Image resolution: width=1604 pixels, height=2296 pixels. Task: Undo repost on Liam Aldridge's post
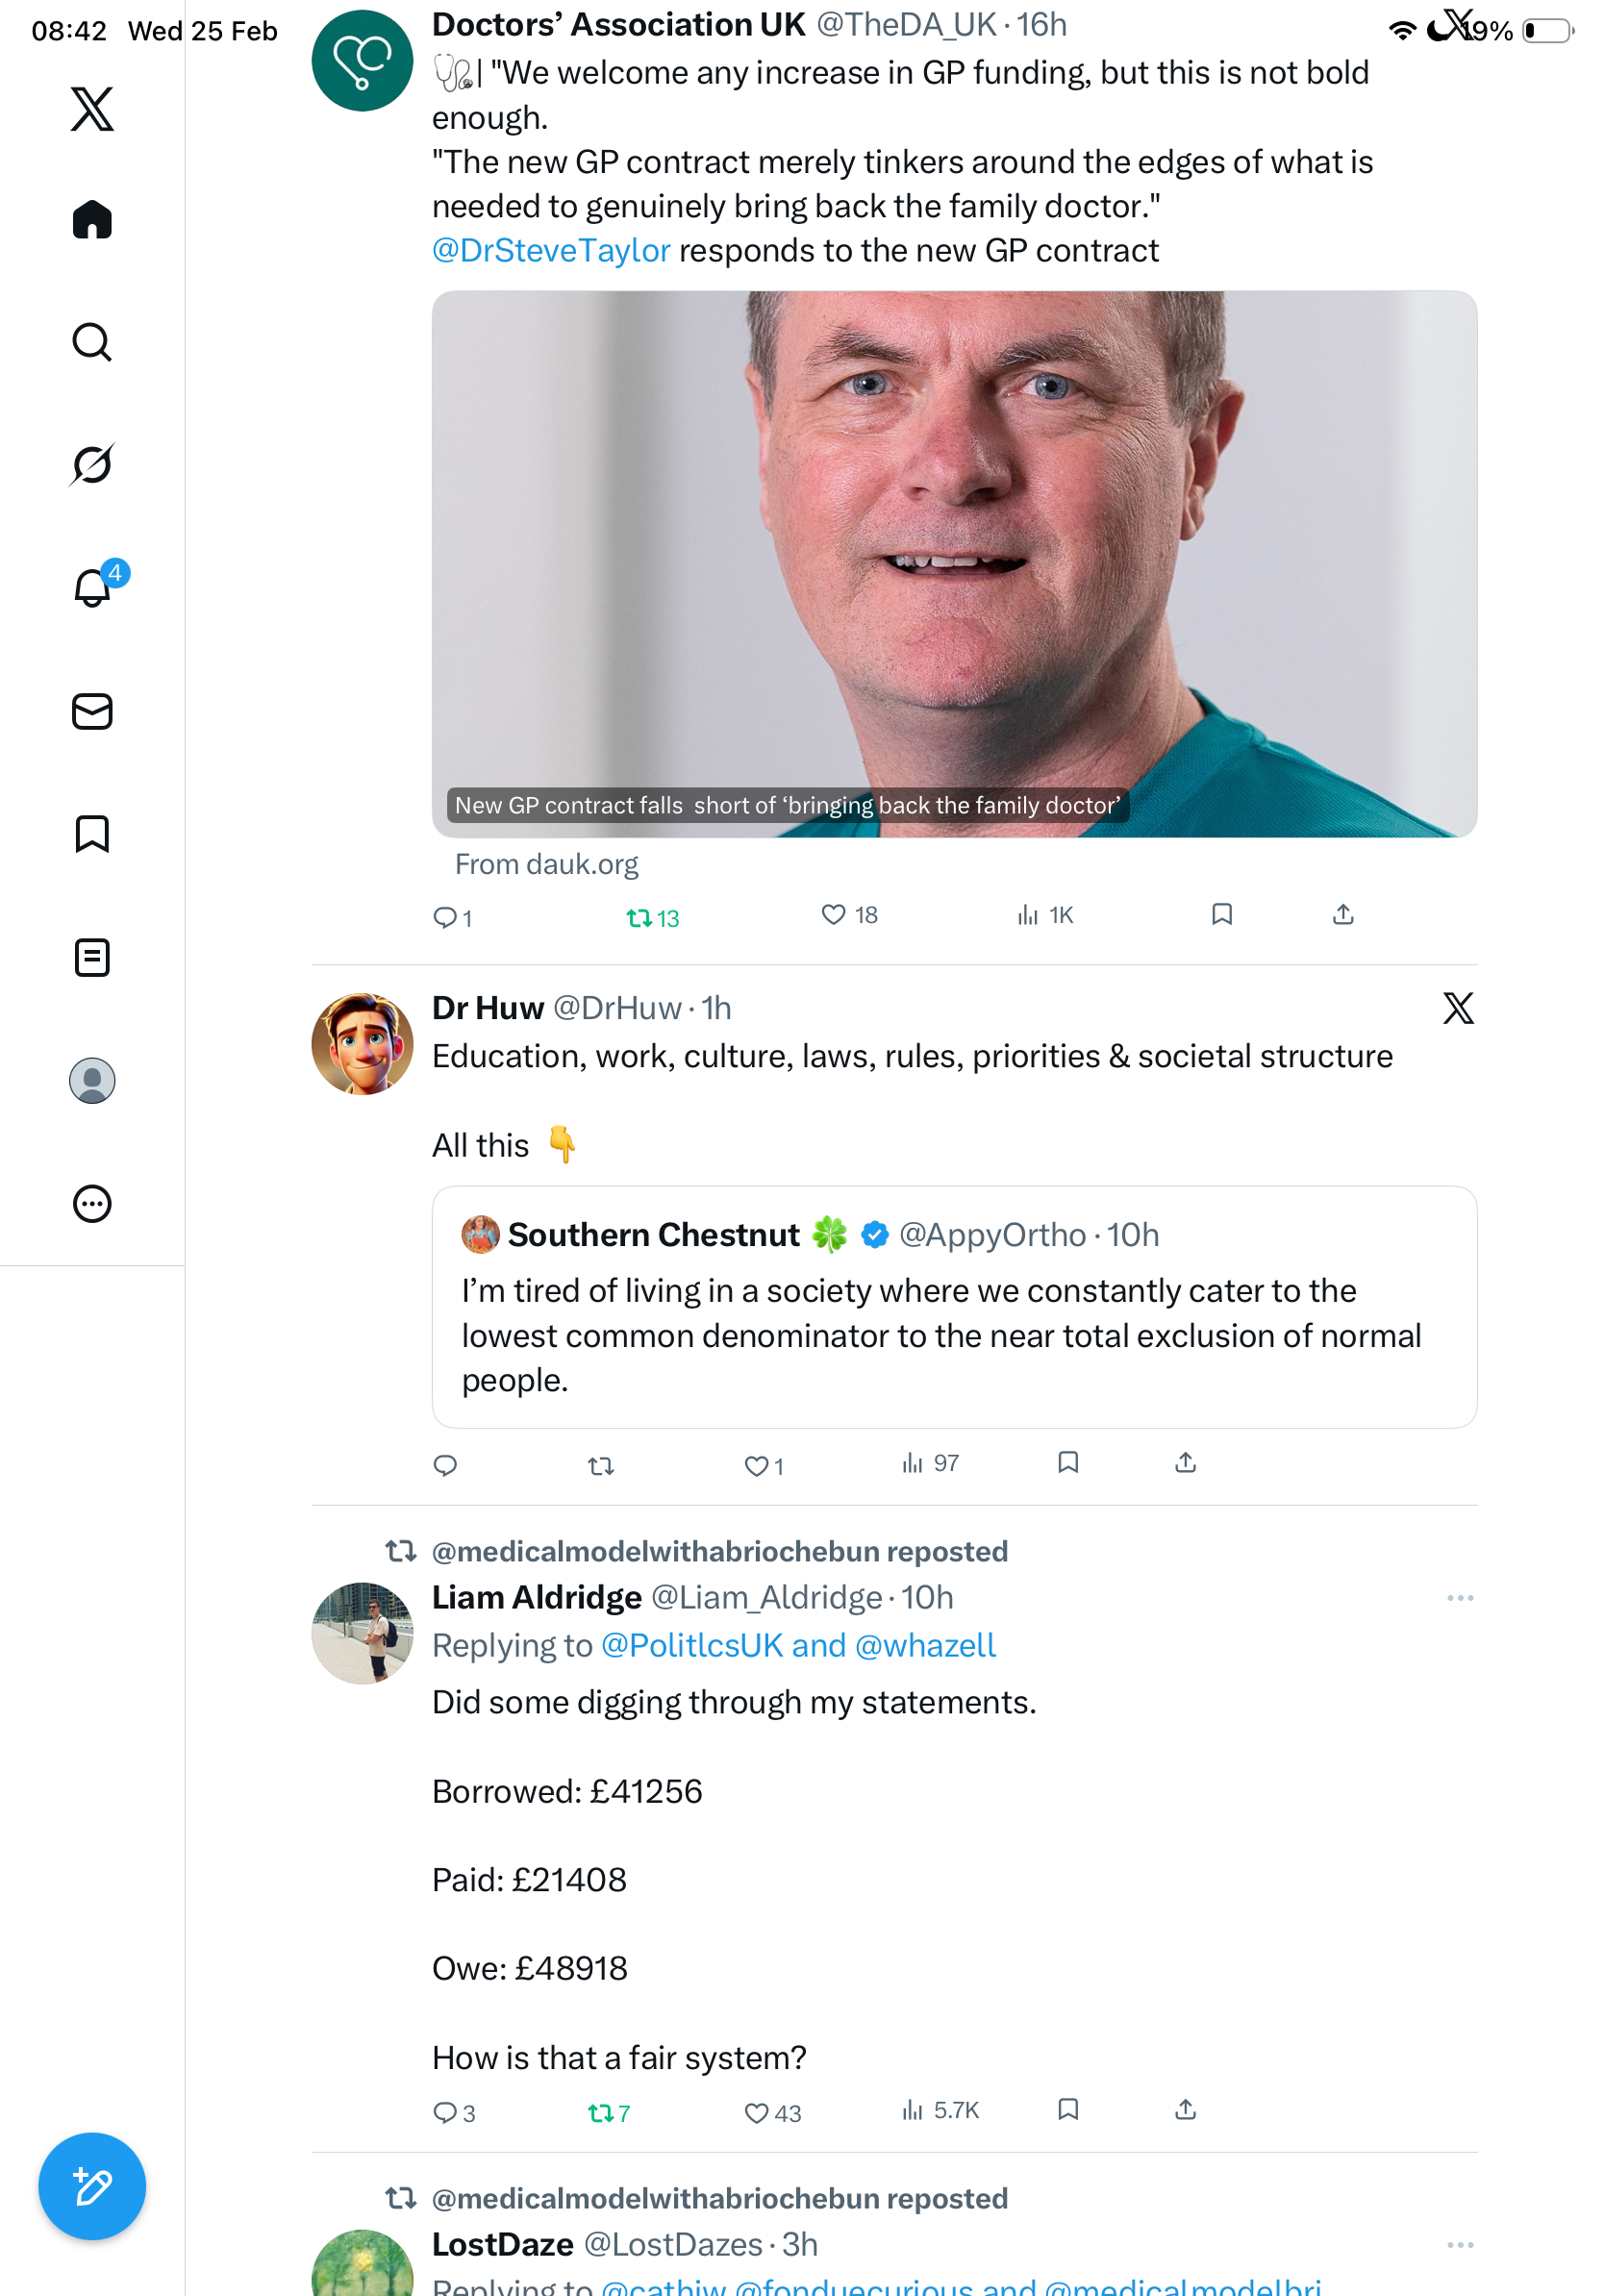pos(601,2112)
